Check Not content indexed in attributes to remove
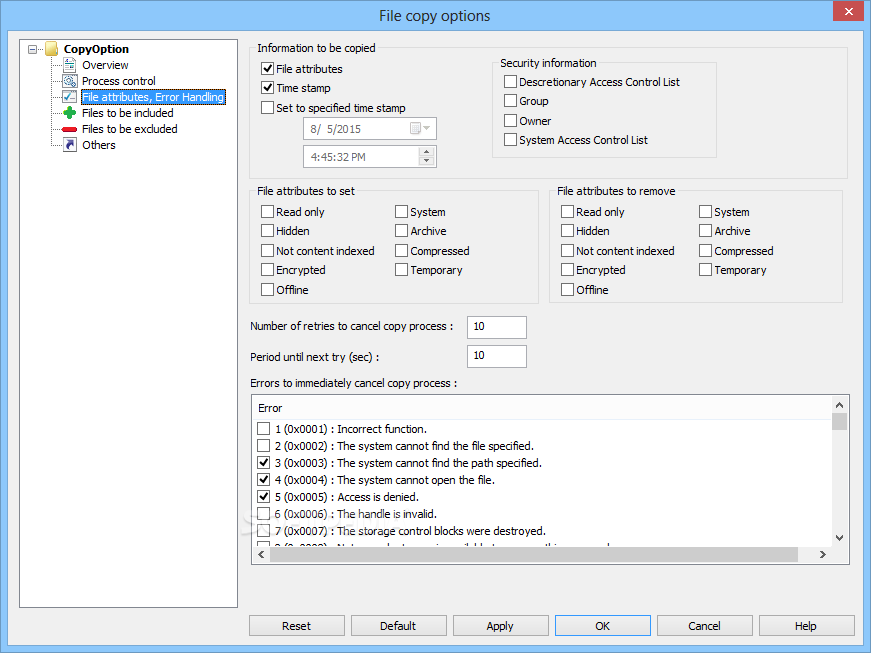This screenshot has height=653, width=871. (567, 251)
